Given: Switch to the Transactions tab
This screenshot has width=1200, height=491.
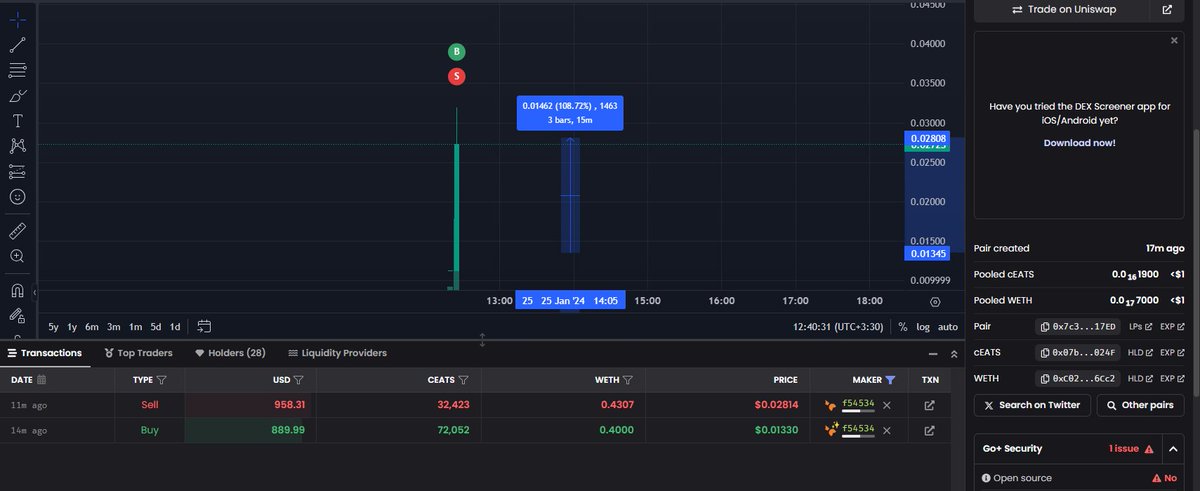Looking at the screenshot, I should (46, 353).
